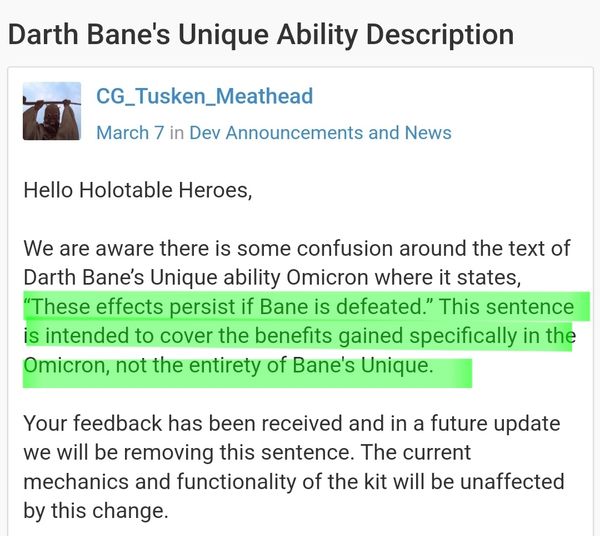
Task: Click the empty green highlight area after 'Unique.'
Action: click(x=453, y=373)
